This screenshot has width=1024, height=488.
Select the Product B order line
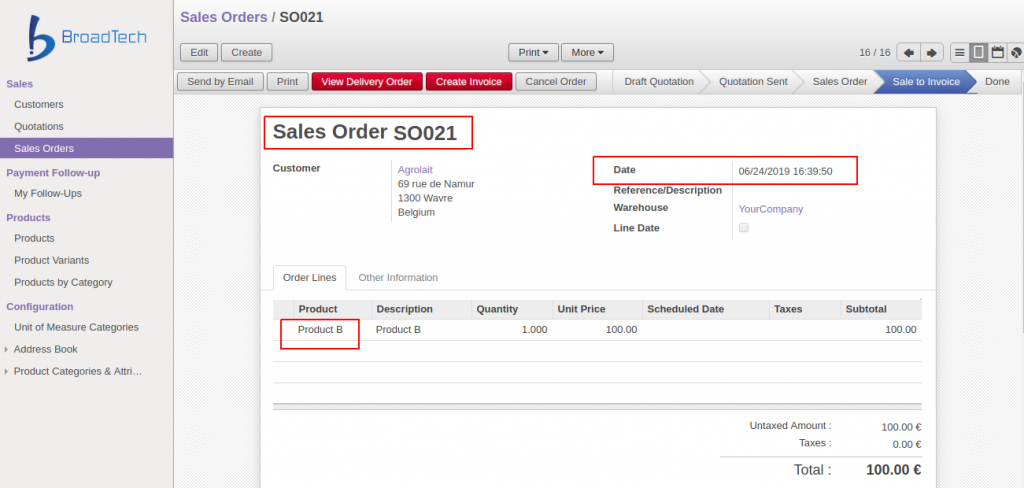pyautogui.click(x=320, y=329)
